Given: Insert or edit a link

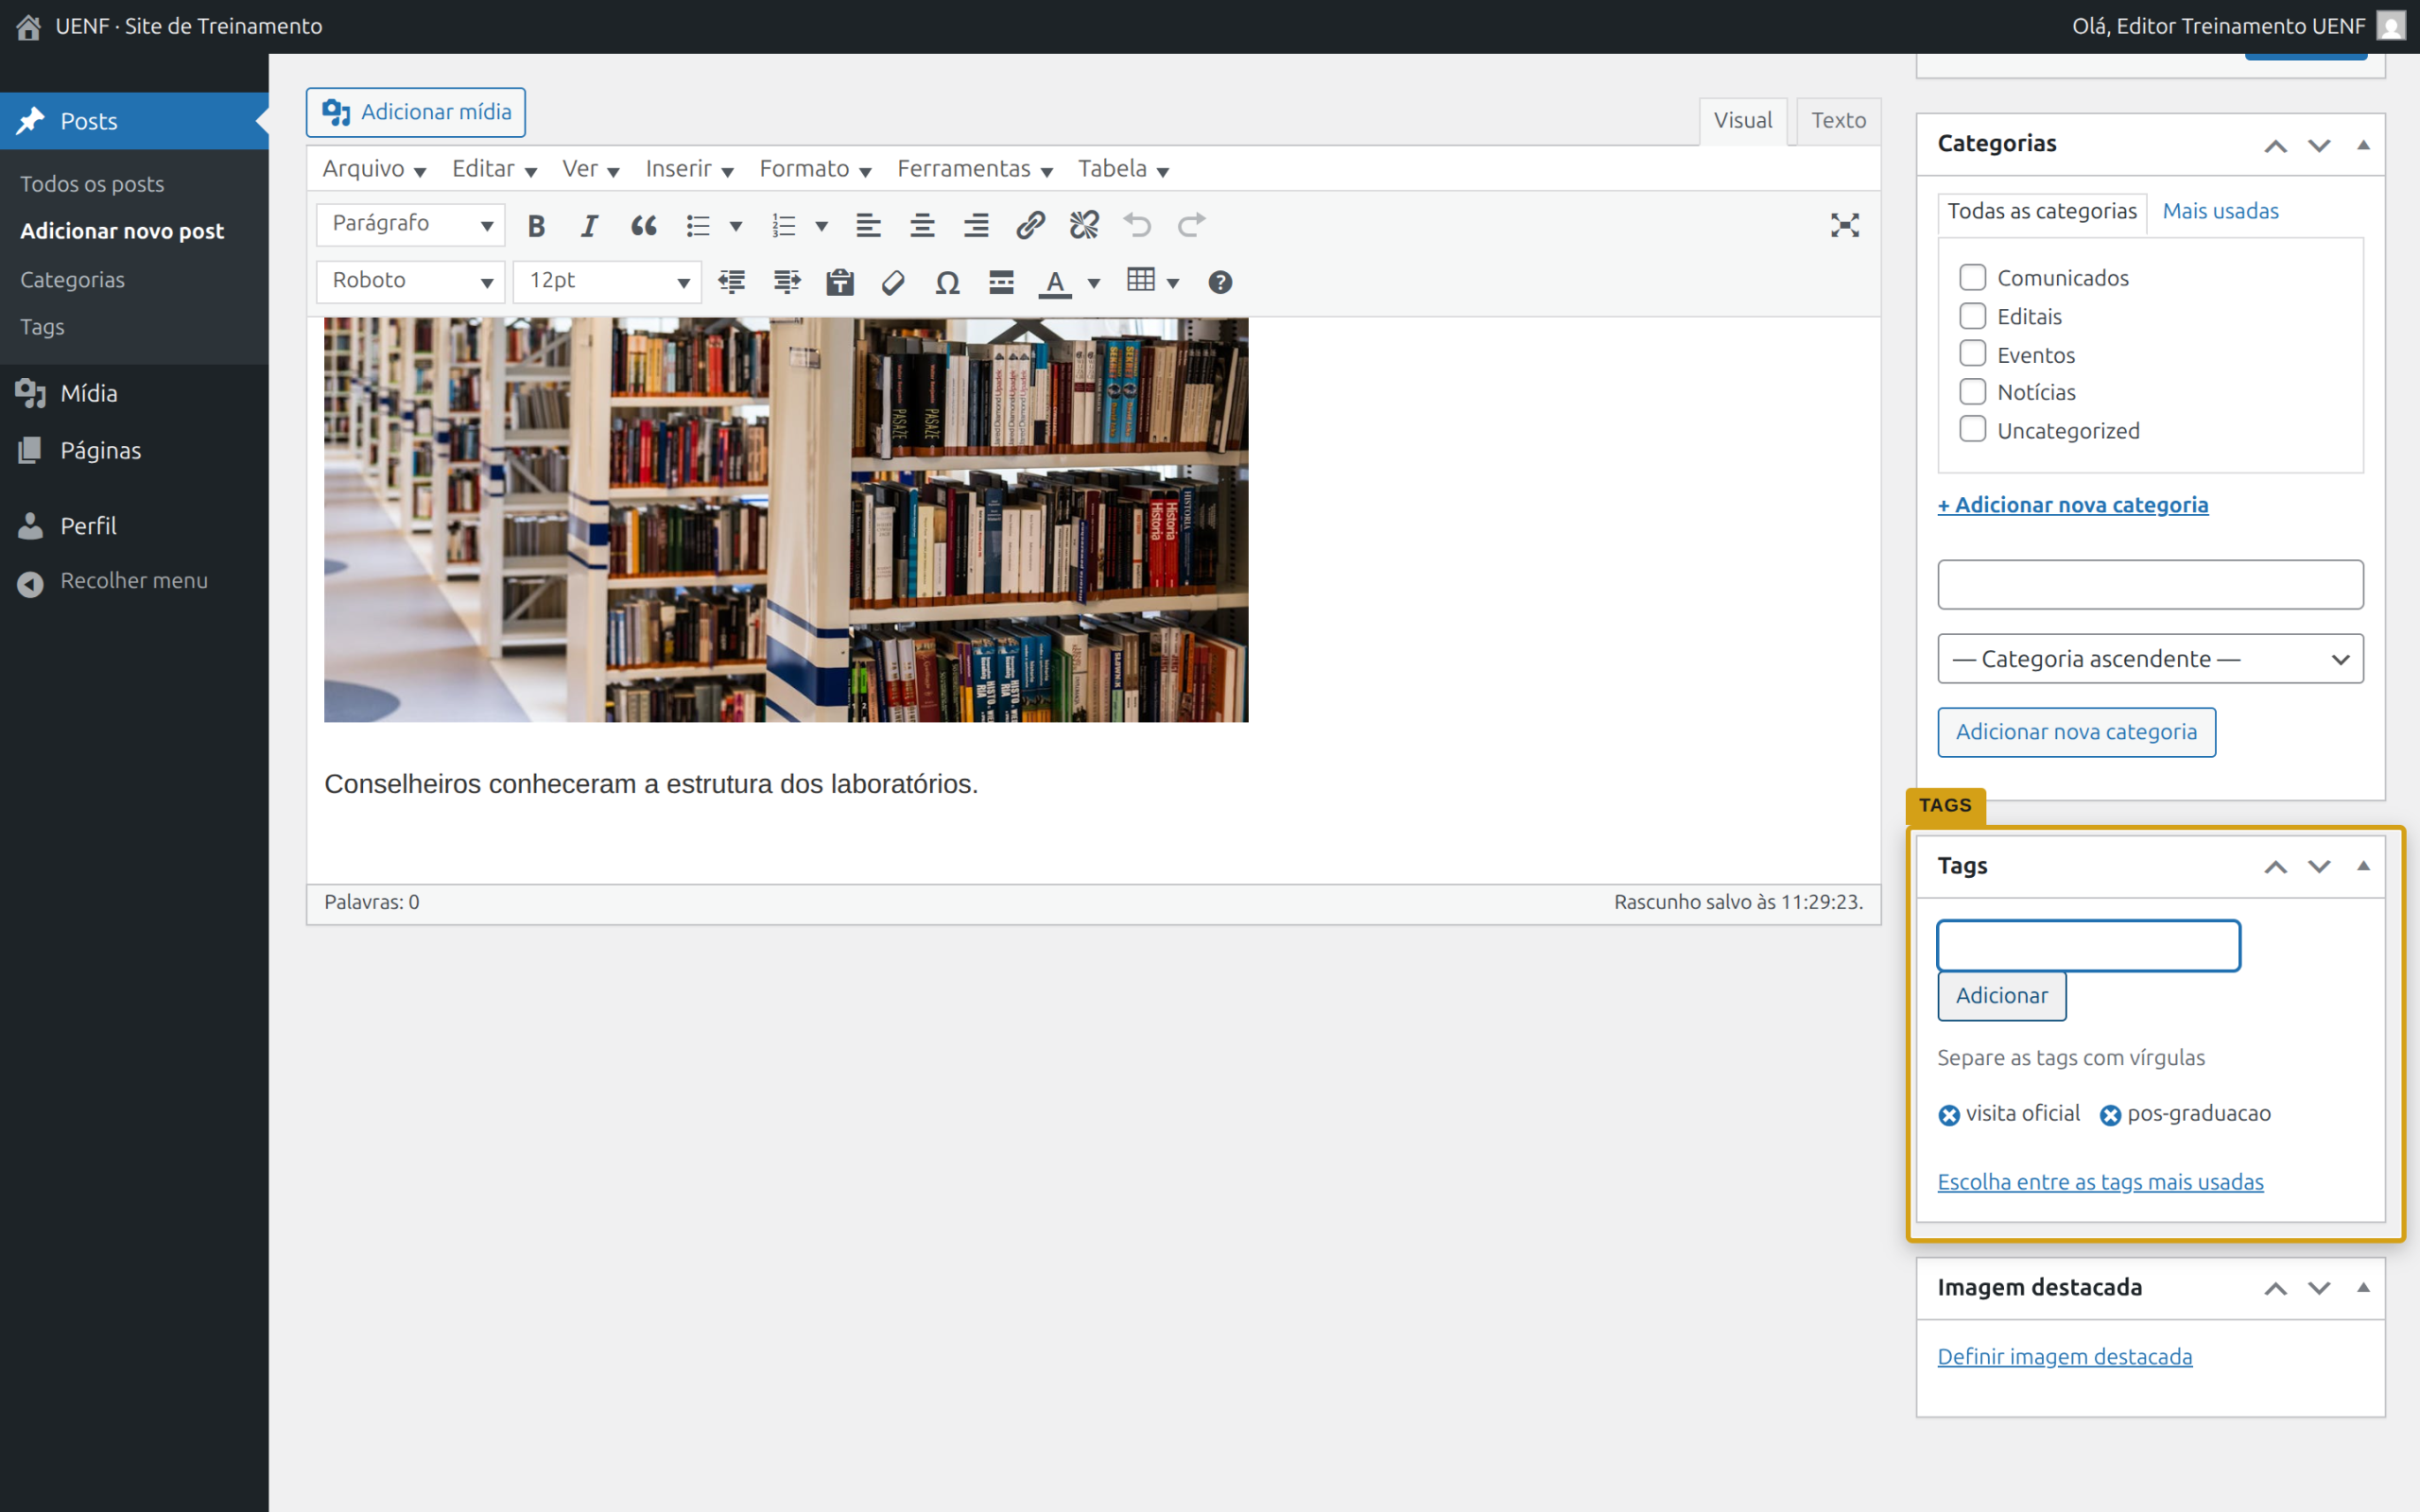Looking at the screenshot, I should tap(1030, 226).
